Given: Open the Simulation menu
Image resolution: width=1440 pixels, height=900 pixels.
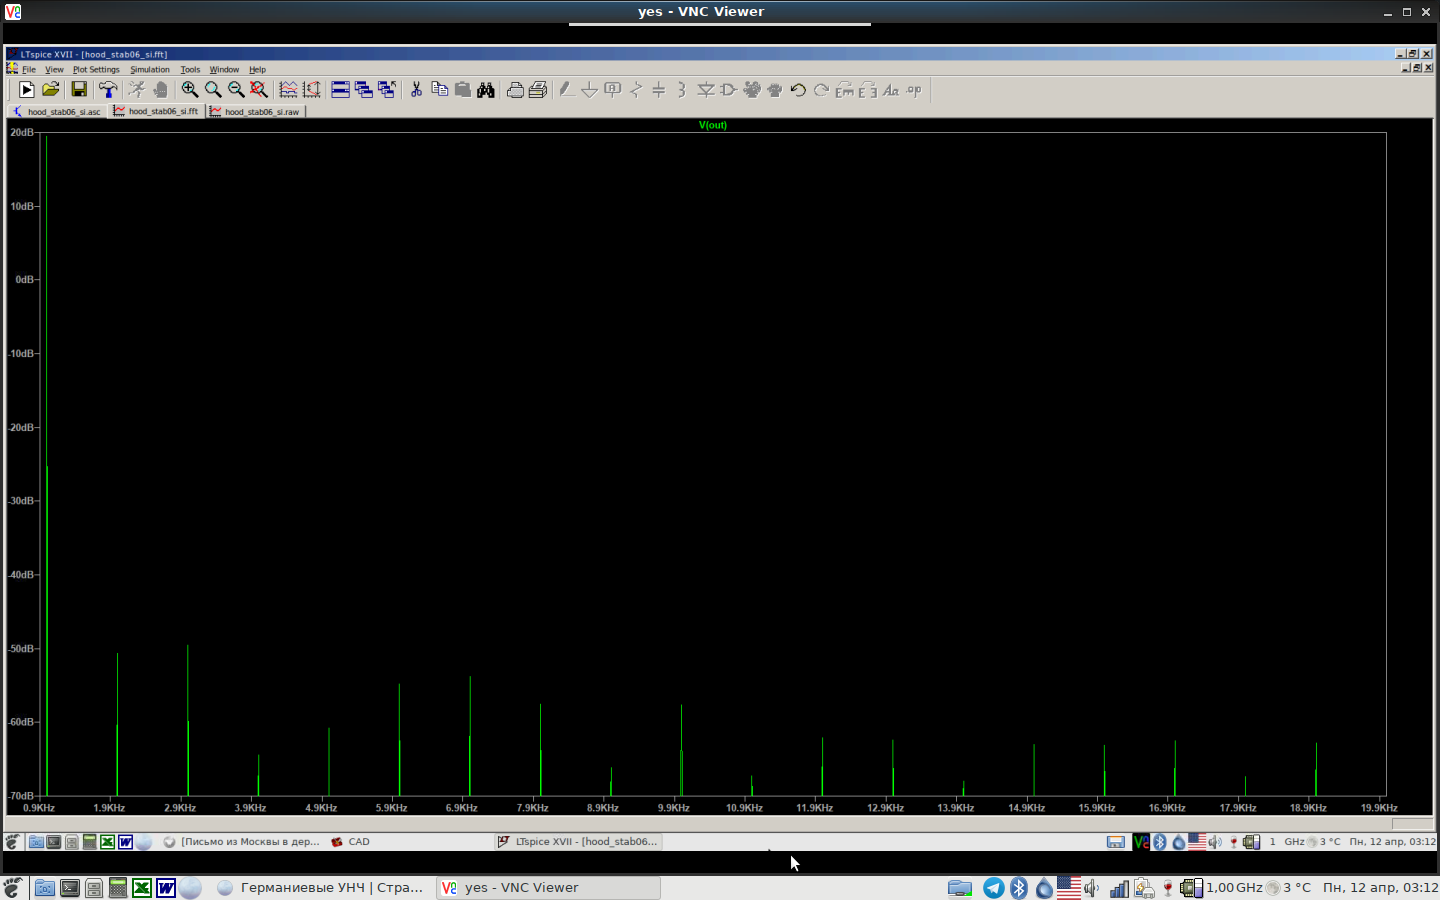Looking at the screenshot, I should (150, 70).
